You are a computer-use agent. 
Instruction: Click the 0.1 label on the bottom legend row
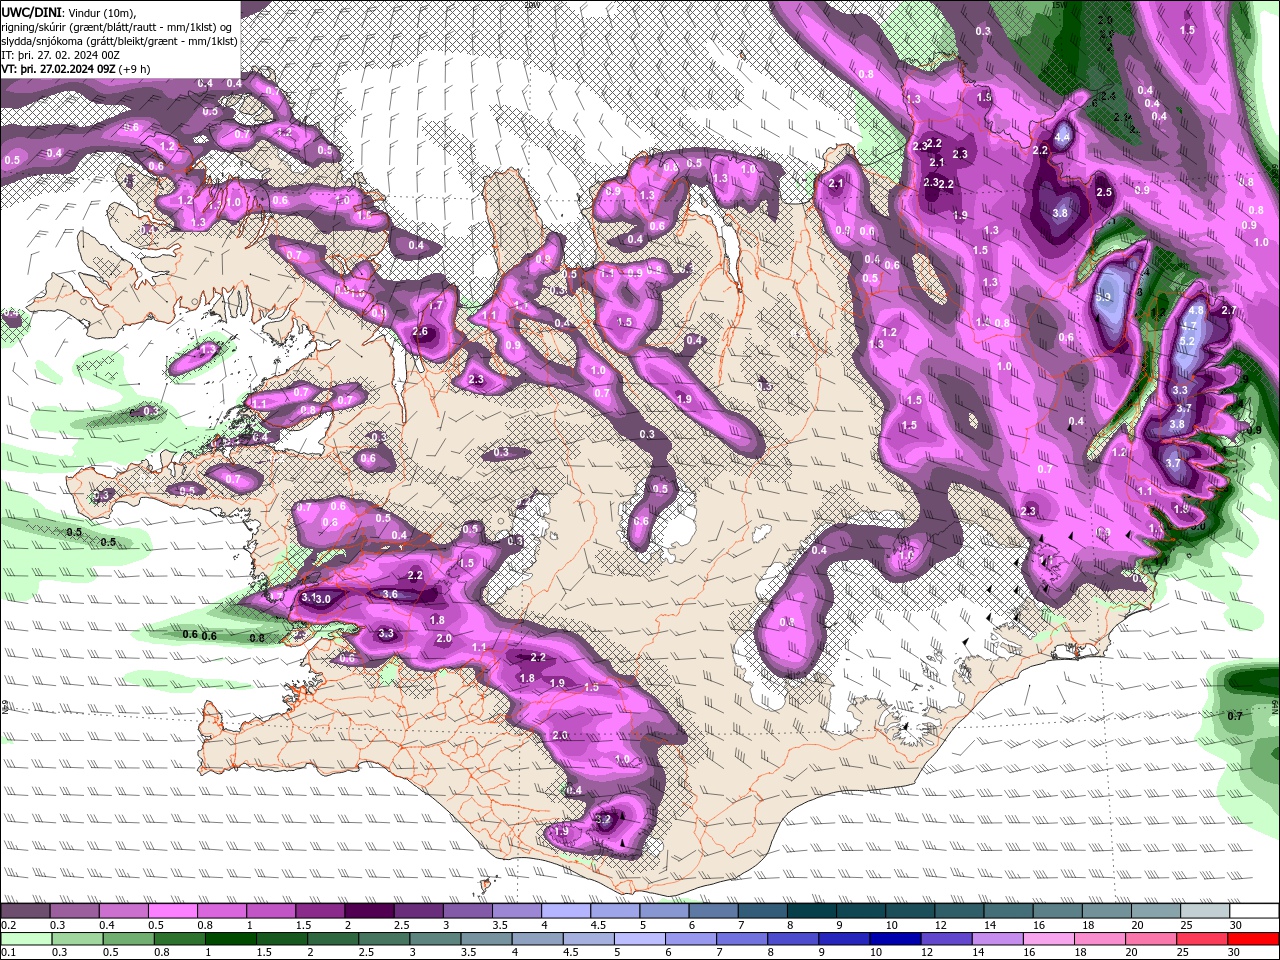coord(9,952)
